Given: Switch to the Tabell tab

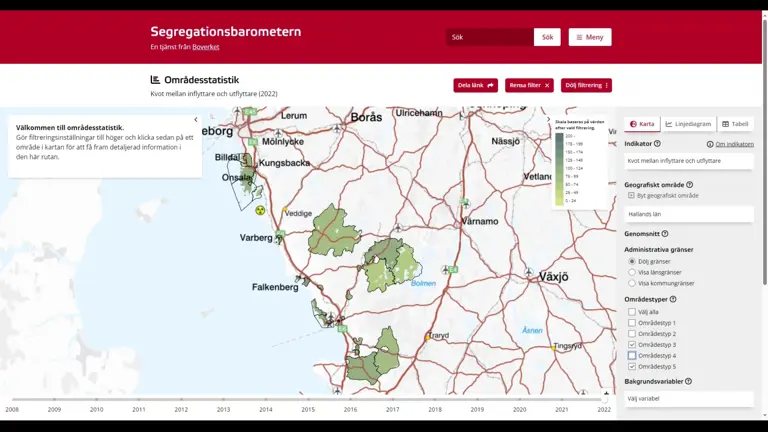Looking at the screenshot, I should pyautogui.click(x=735, y=124).
